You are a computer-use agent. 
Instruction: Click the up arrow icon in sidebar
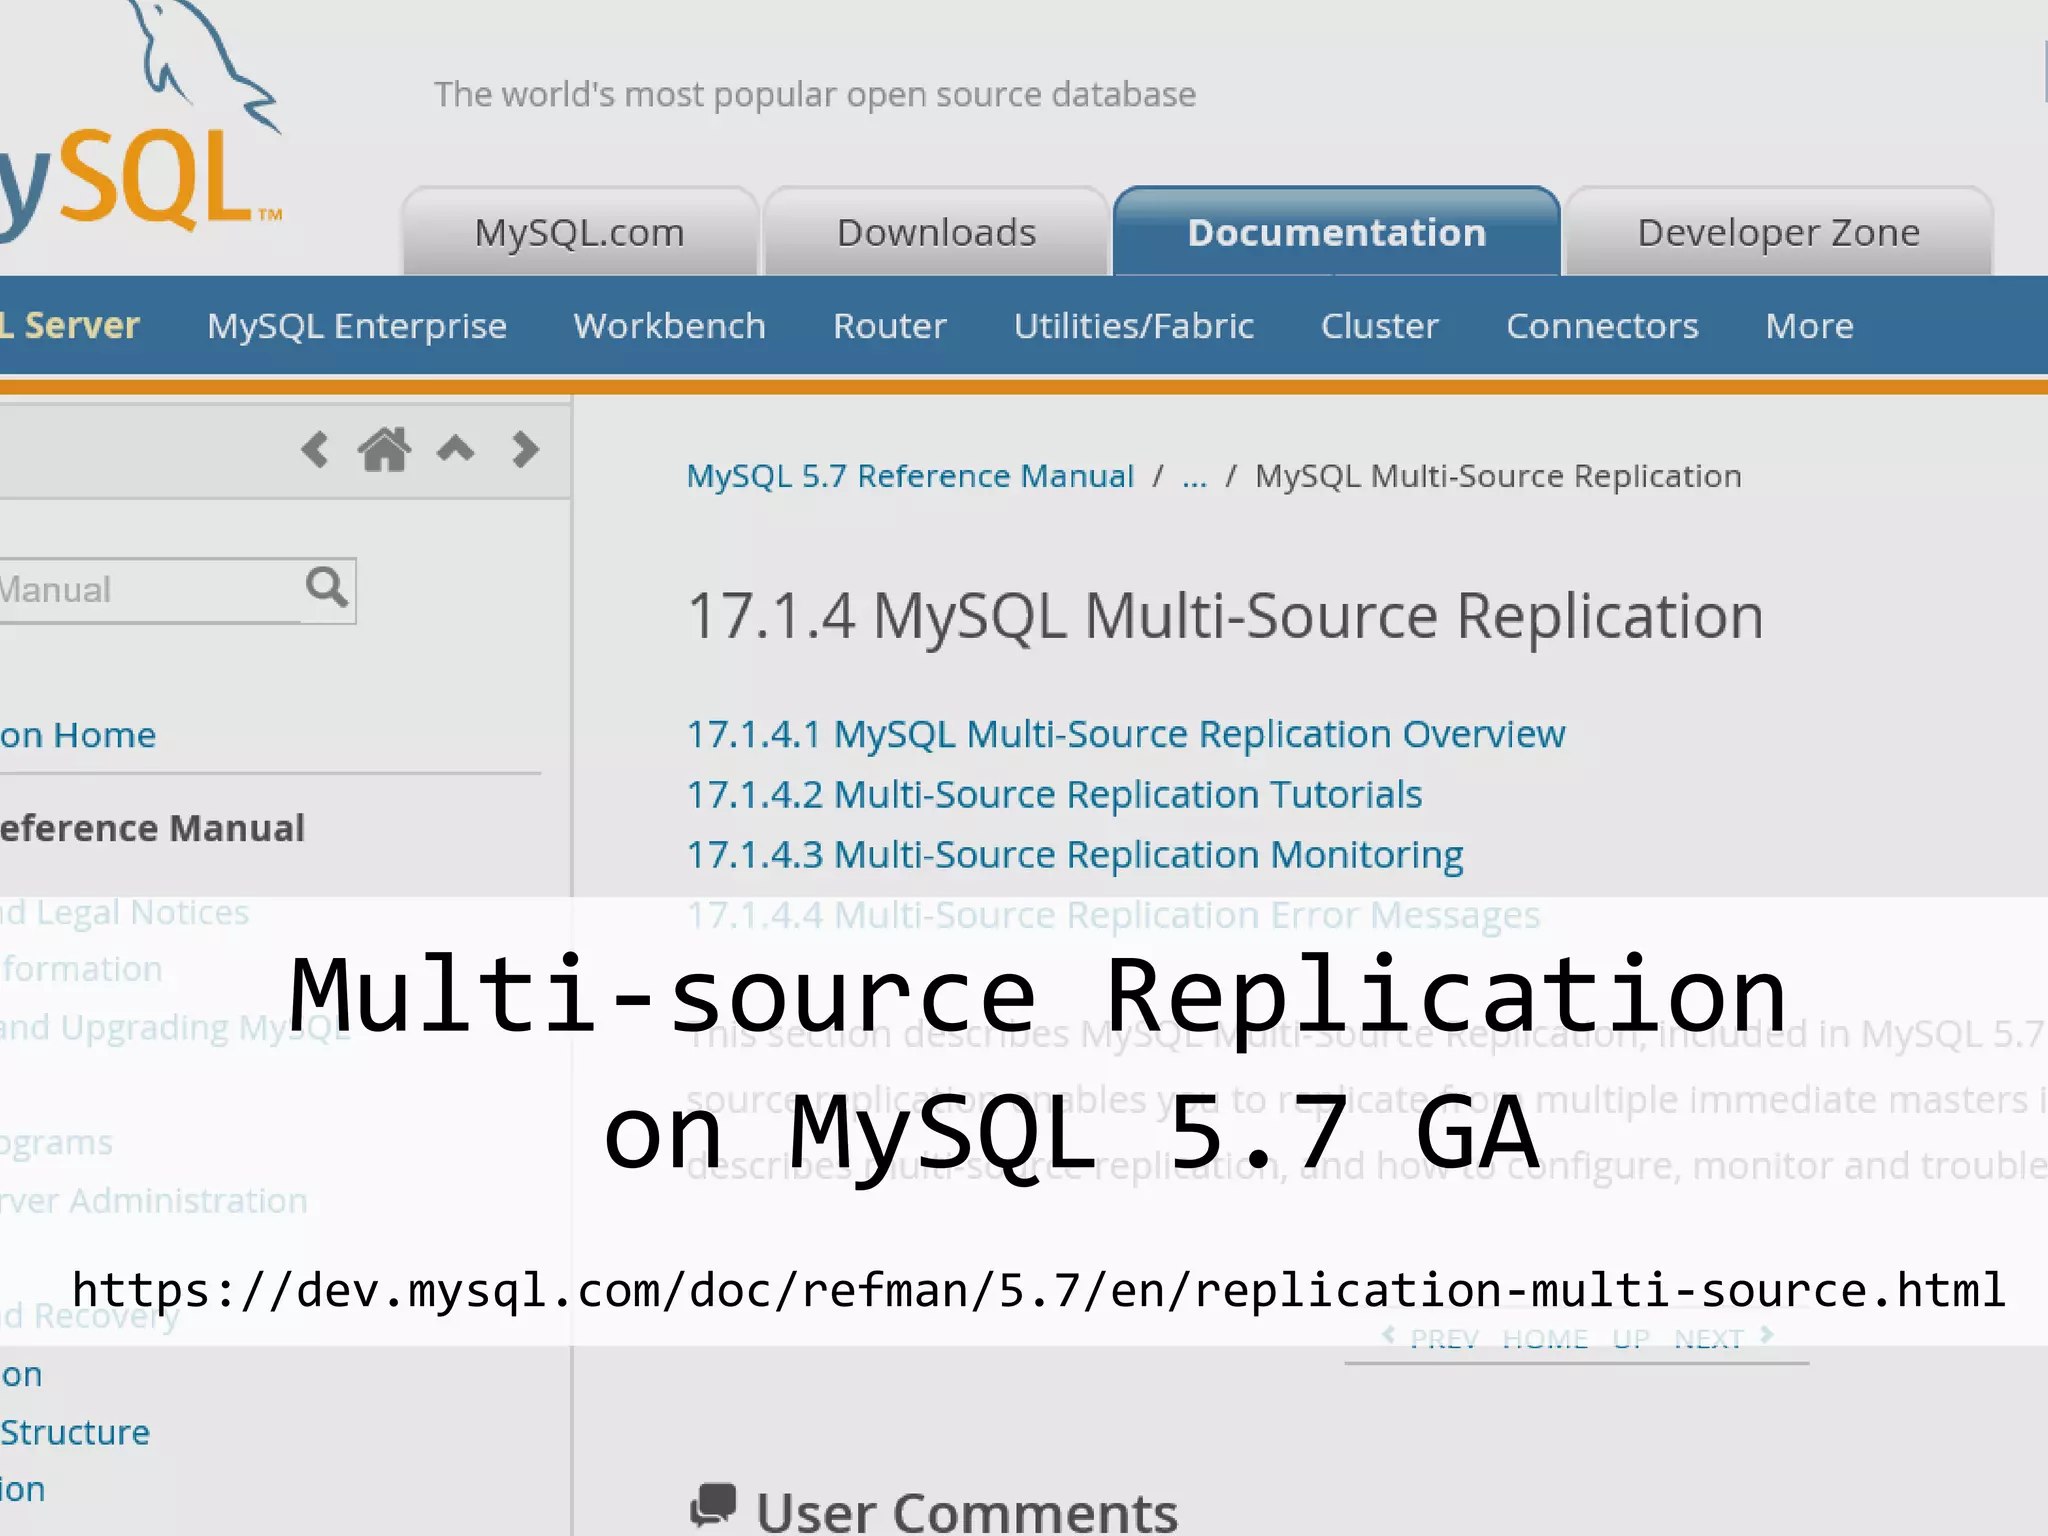pos(455,448)
